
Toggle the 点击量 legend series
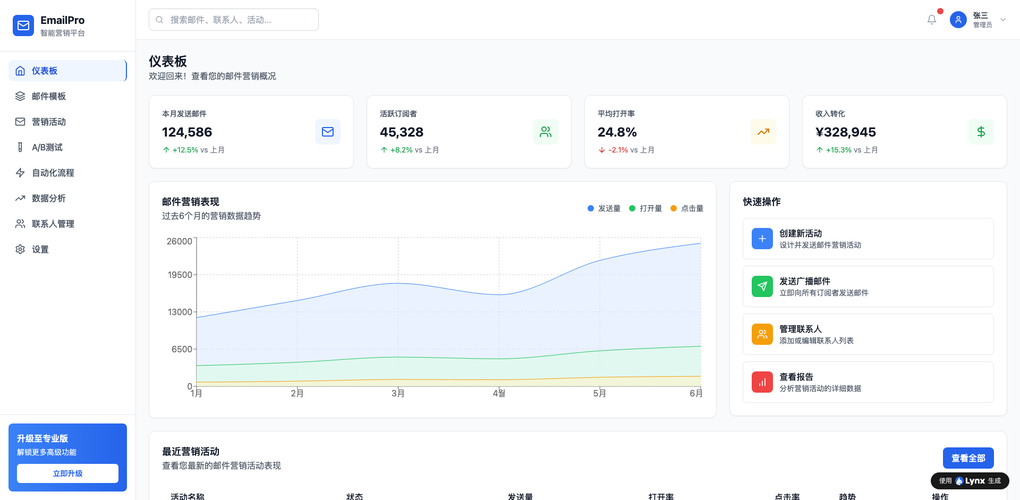click(x=687, y=209)
